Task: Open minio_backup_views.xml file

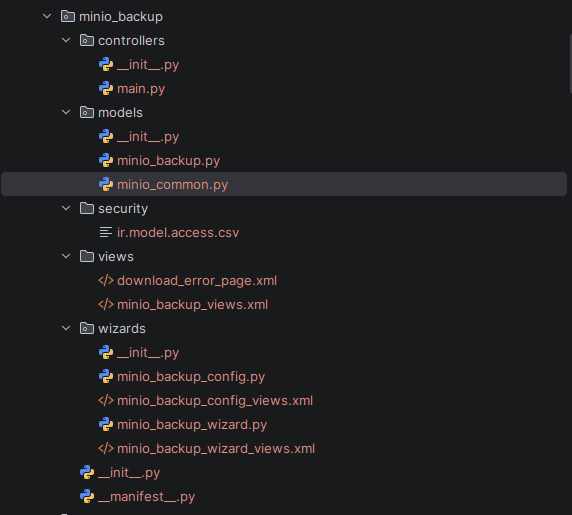Action: 192,305
